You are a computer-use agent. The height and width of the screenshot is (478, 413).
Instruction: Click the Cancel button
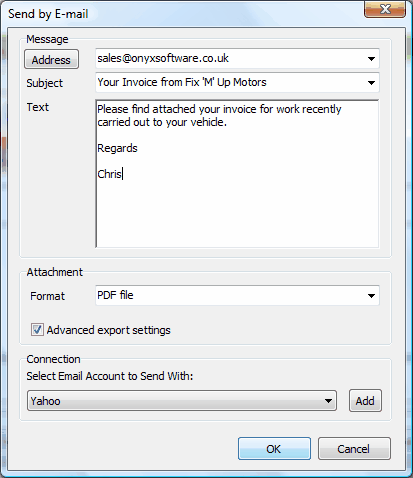coord(354,449)
